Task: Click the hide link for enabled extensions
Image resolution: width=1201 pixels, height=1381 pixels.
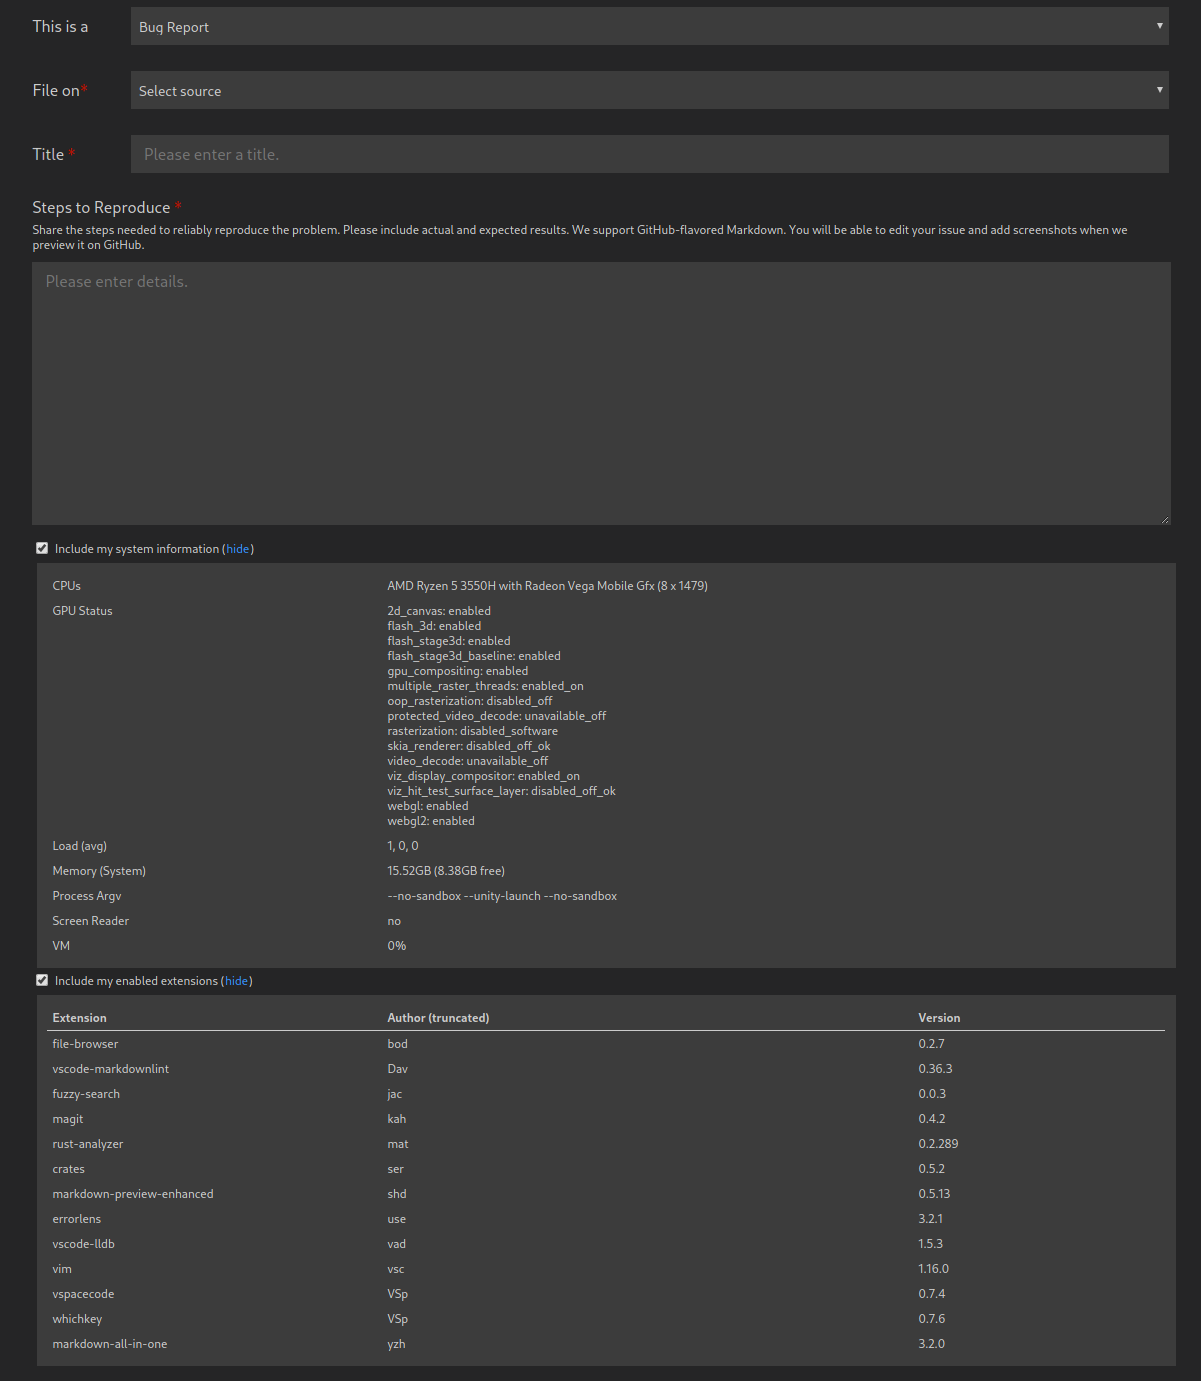Action: coord(236,980)
